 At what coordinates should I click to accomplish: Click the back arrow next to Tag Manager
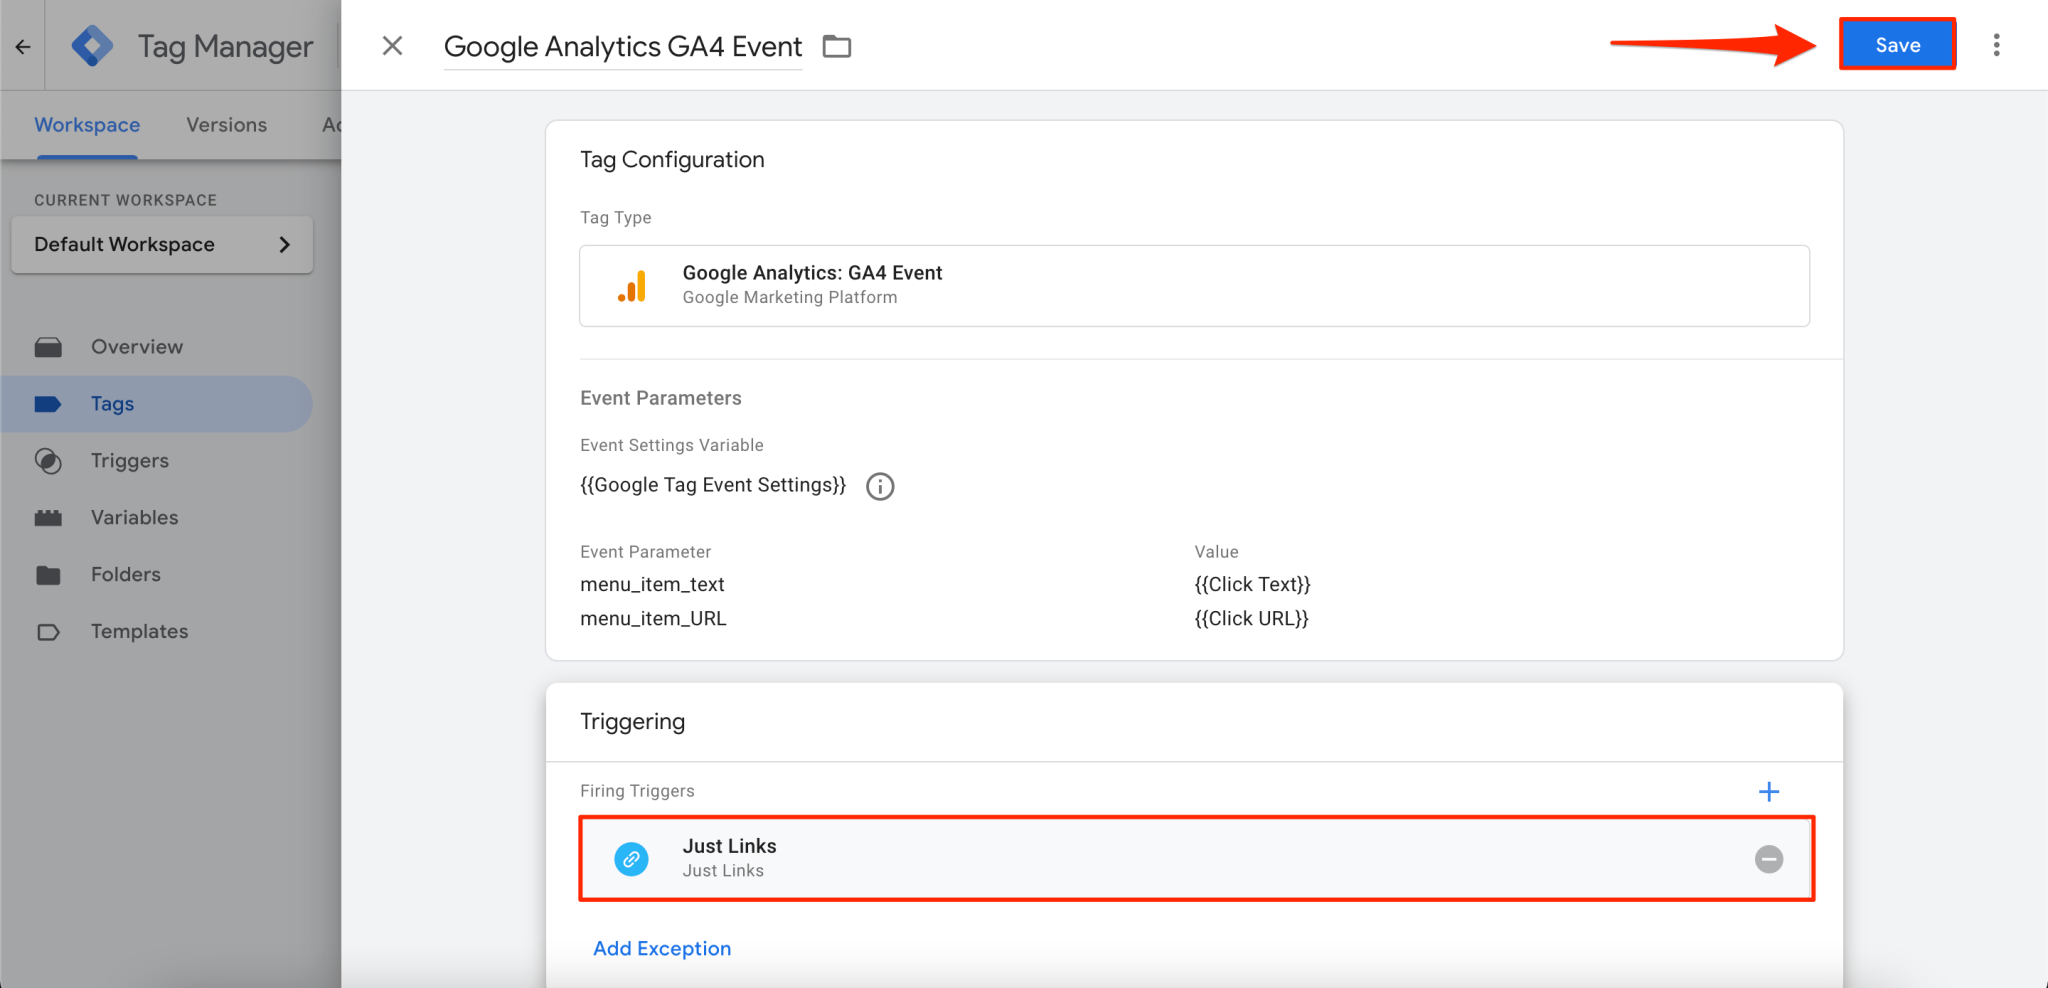click(x=23, y=45)
